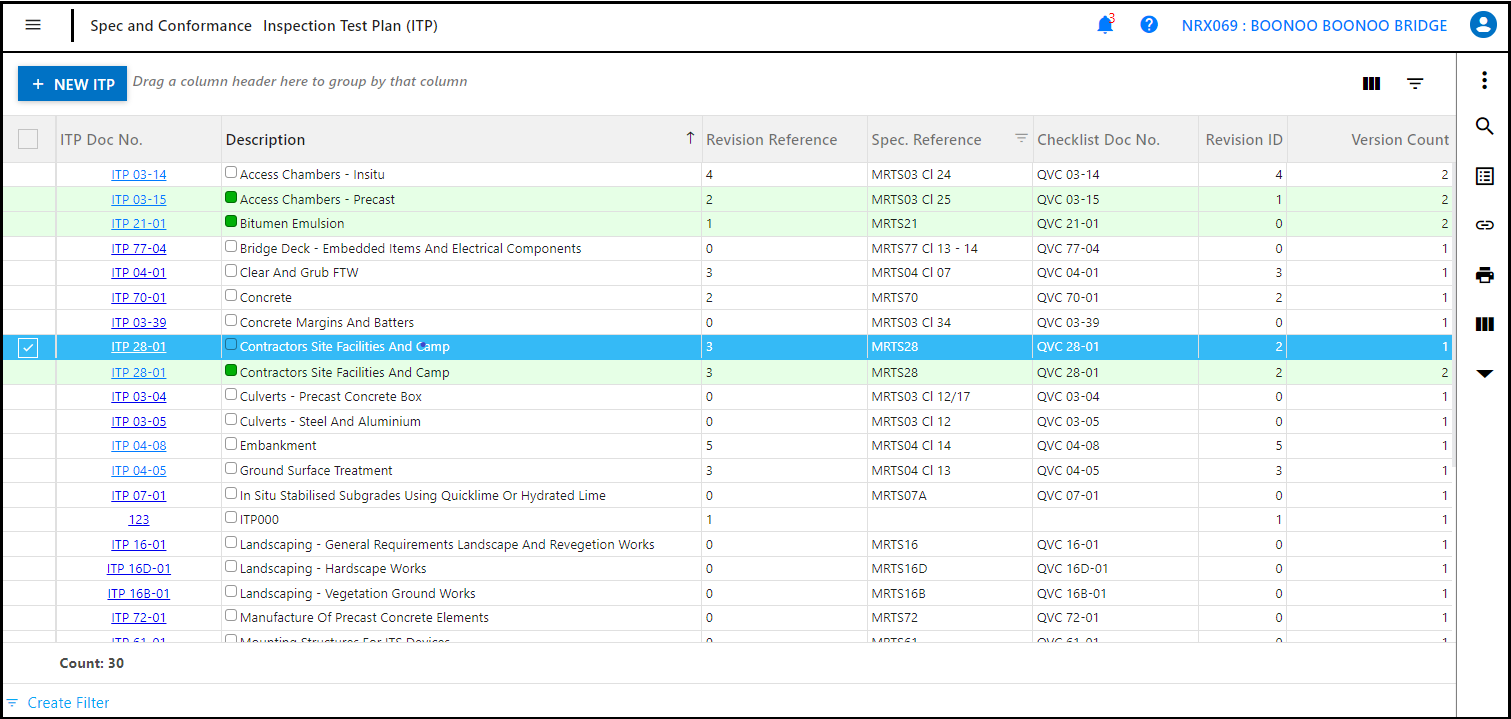Image resolution: width=1511 pixels, height=719 pixels.
Task: Open the list view icon in sidebar
Action: tap(1485, 176)
